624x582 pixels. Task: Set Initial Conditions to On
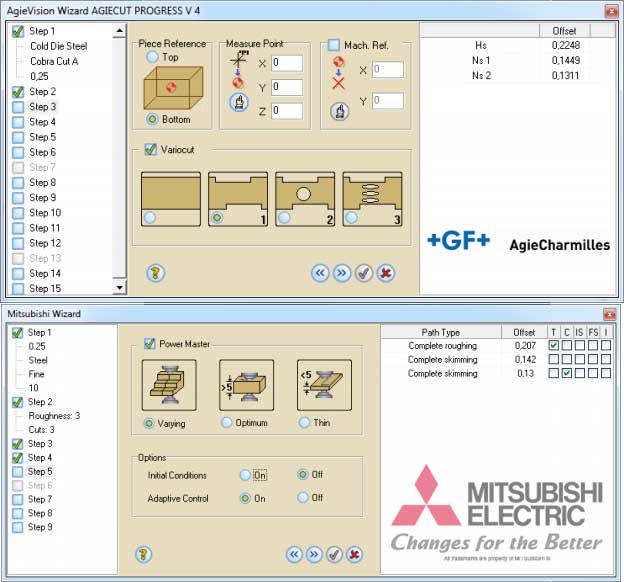[245, 475]
